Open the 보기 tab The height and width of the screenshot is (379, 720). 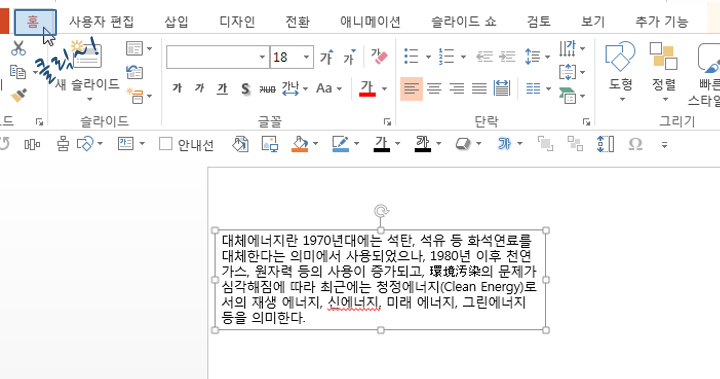(x=593, y=22)
